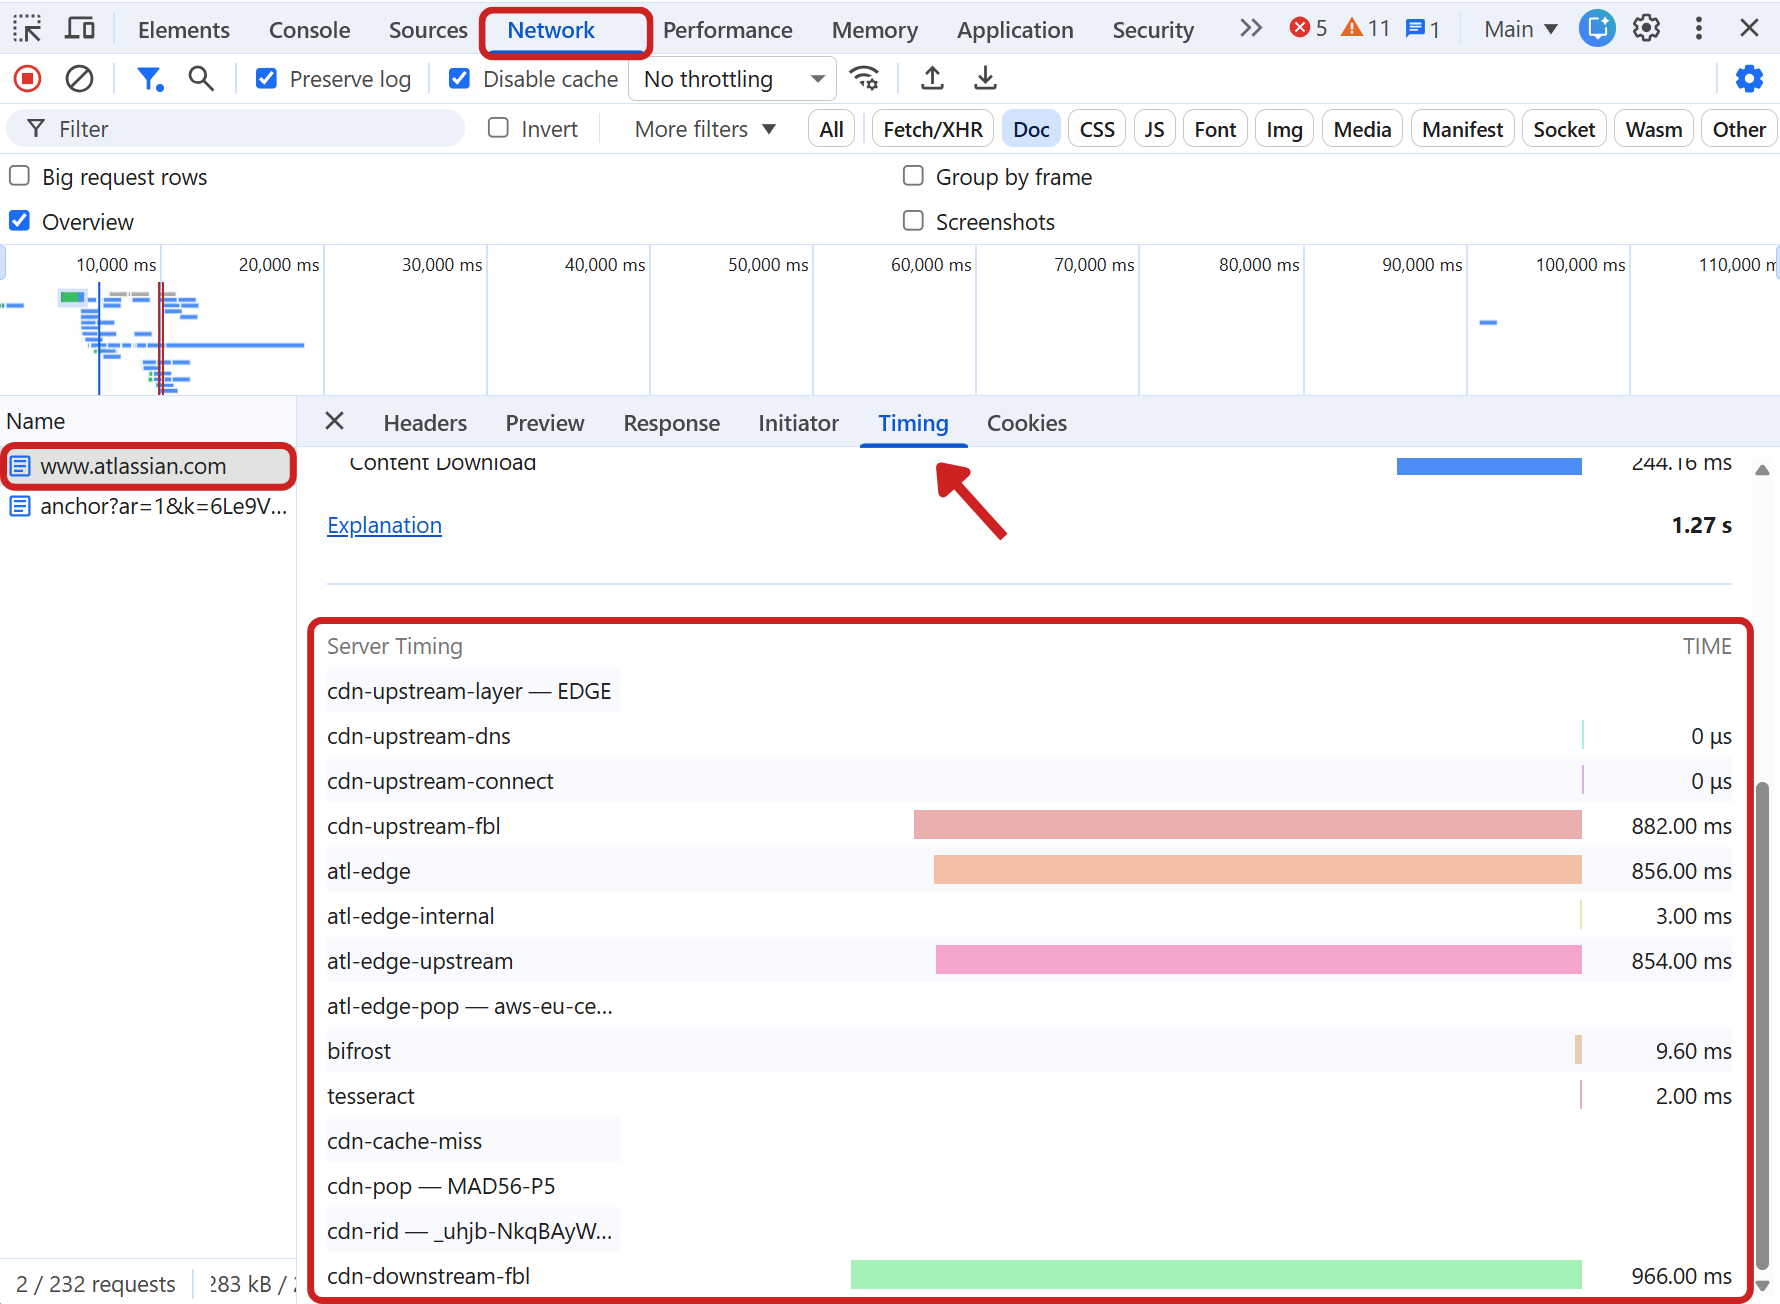View the Cookies tab

point(1027,423)
